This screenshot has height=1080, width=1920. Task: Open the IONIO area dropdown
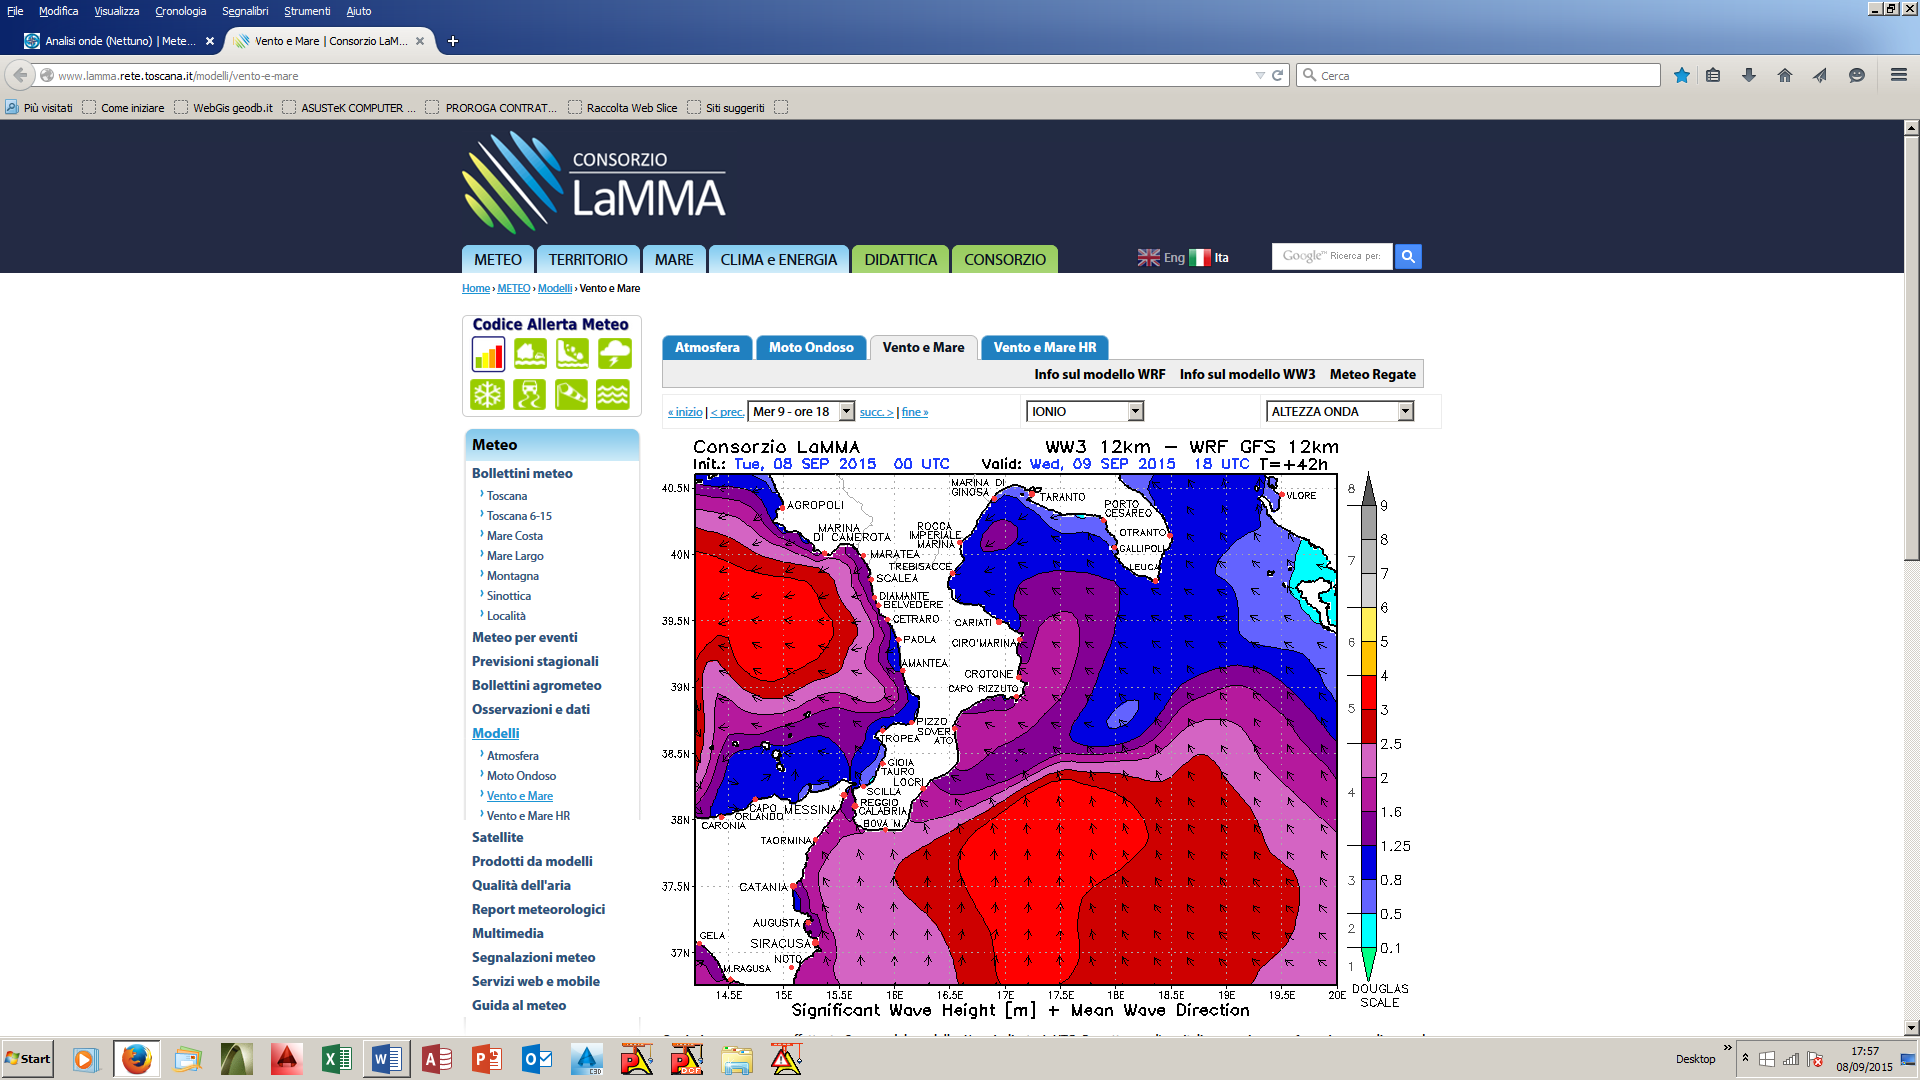pos(1085,412)
